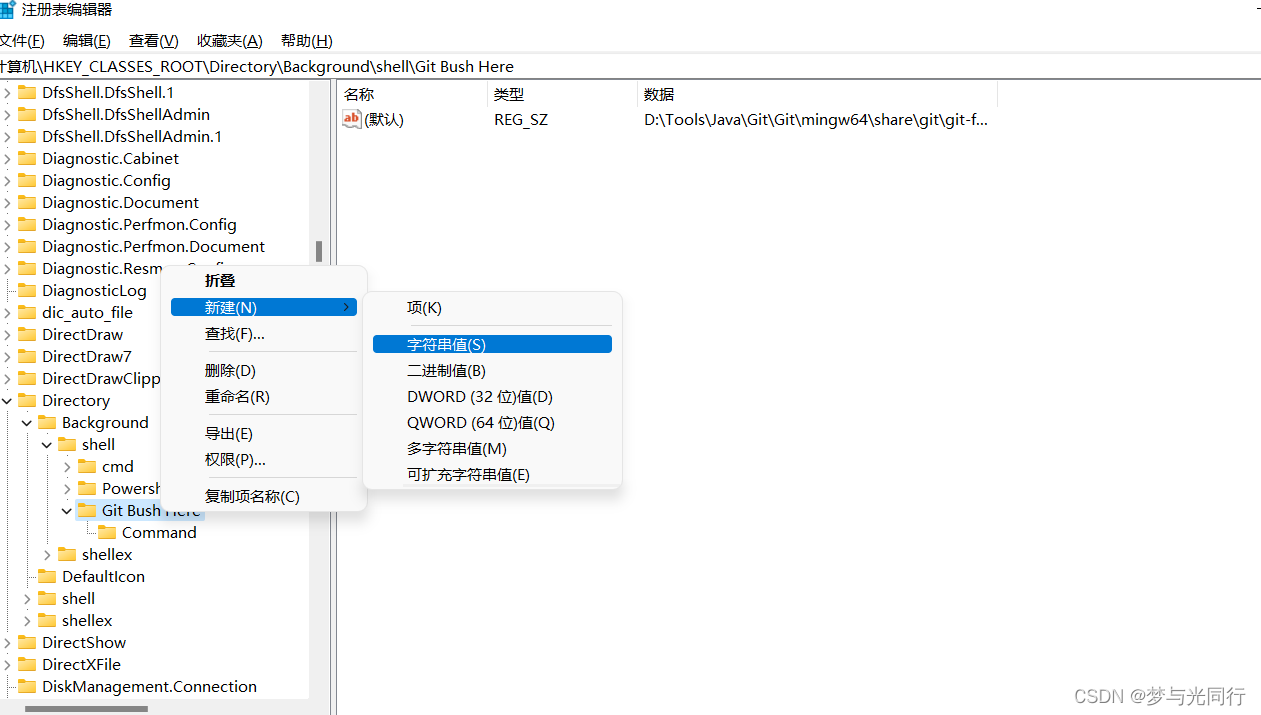The image size is (1261, 715).
Task: Expand the DirectXFile key arrow
Action: [7, 664]
